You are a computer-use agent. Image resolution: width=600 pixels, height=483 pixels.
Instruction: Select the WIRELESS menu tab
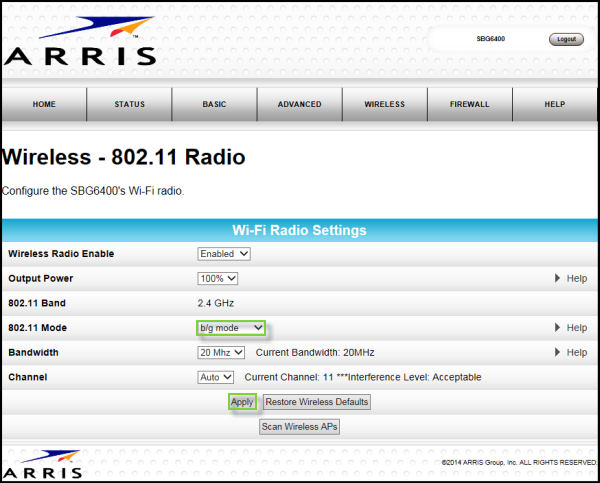[384, 104]
